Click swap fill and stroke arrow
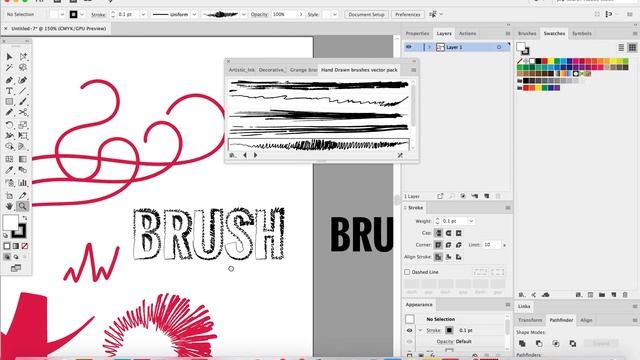 tap(25, 218)
